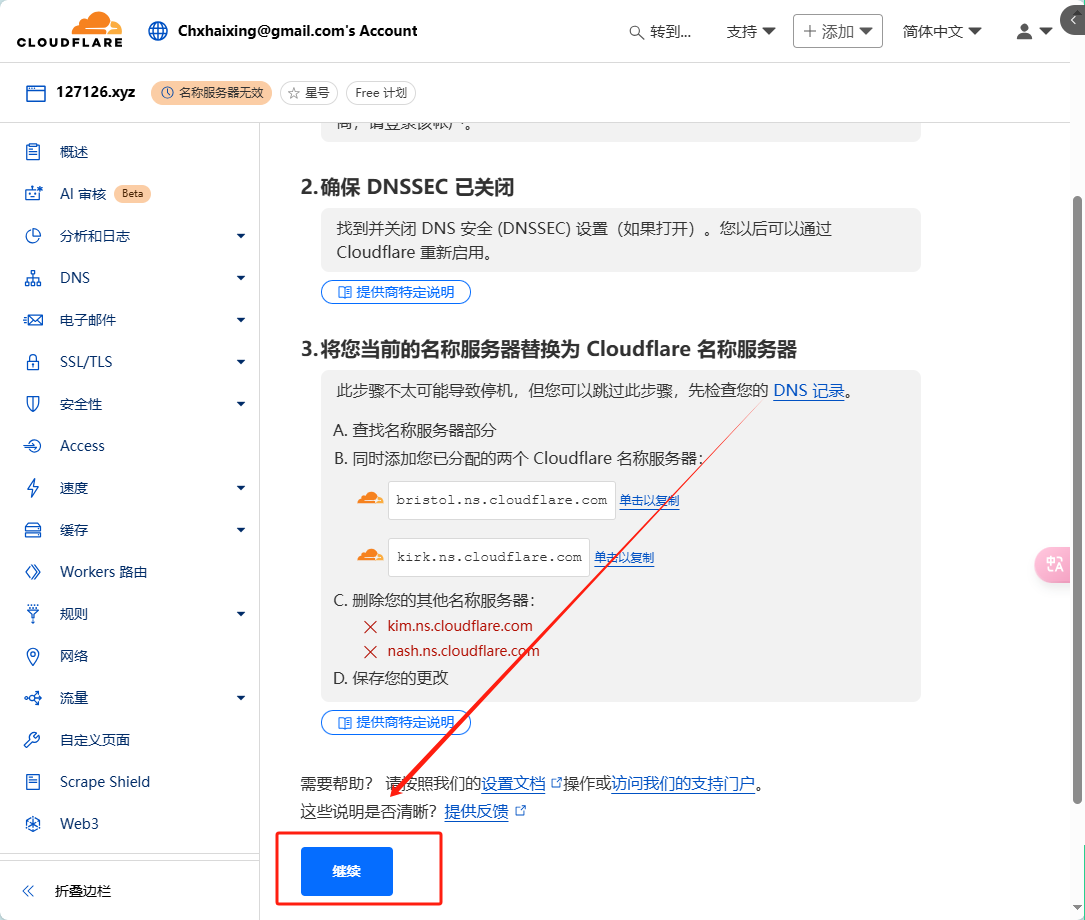Click 折叠边栏 label

tap(83, 891)
